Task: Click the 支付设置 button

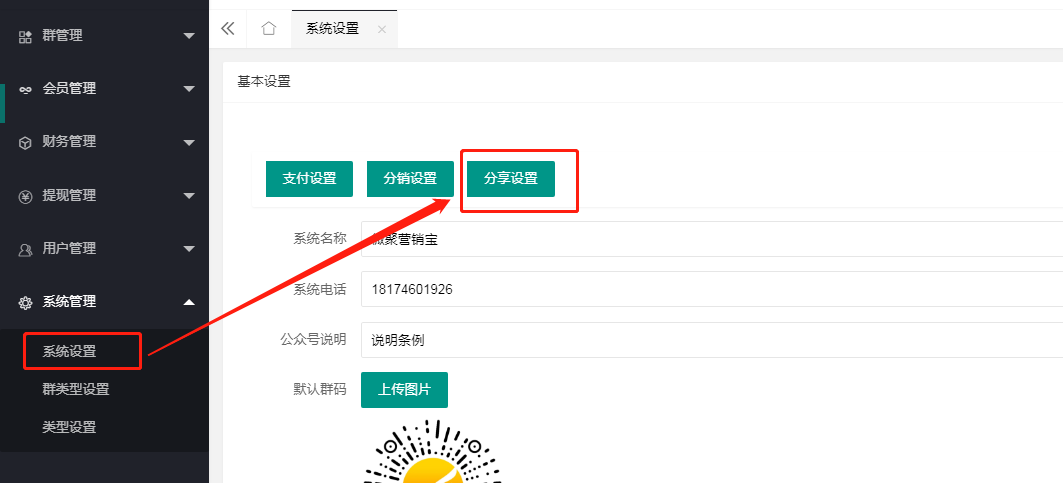Action: point(309,179)
